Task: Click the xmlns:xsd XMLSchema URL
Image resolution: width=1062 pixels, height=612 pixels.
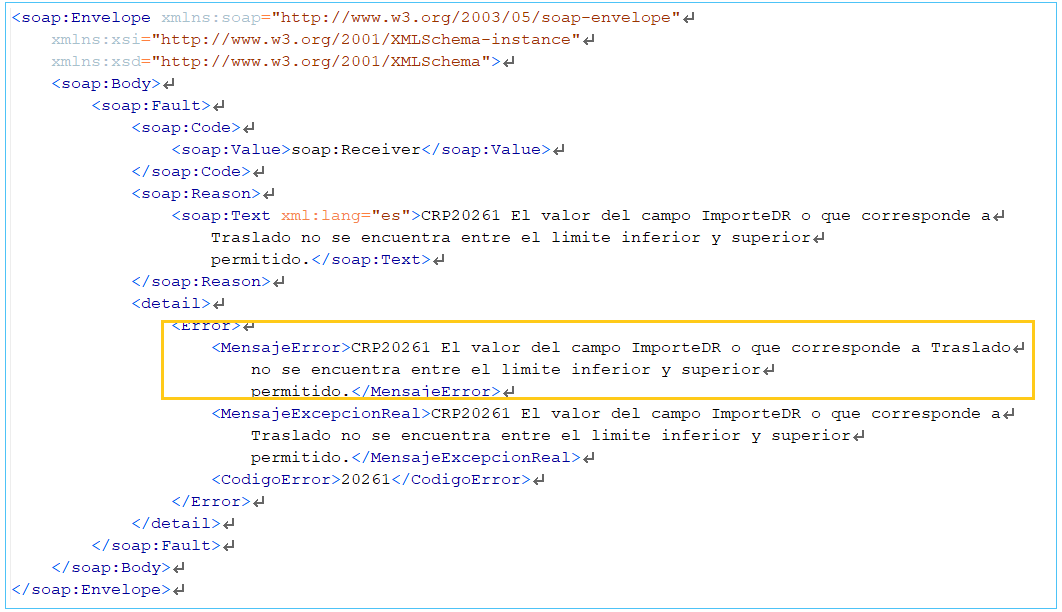Action: [x=325, y=62]
